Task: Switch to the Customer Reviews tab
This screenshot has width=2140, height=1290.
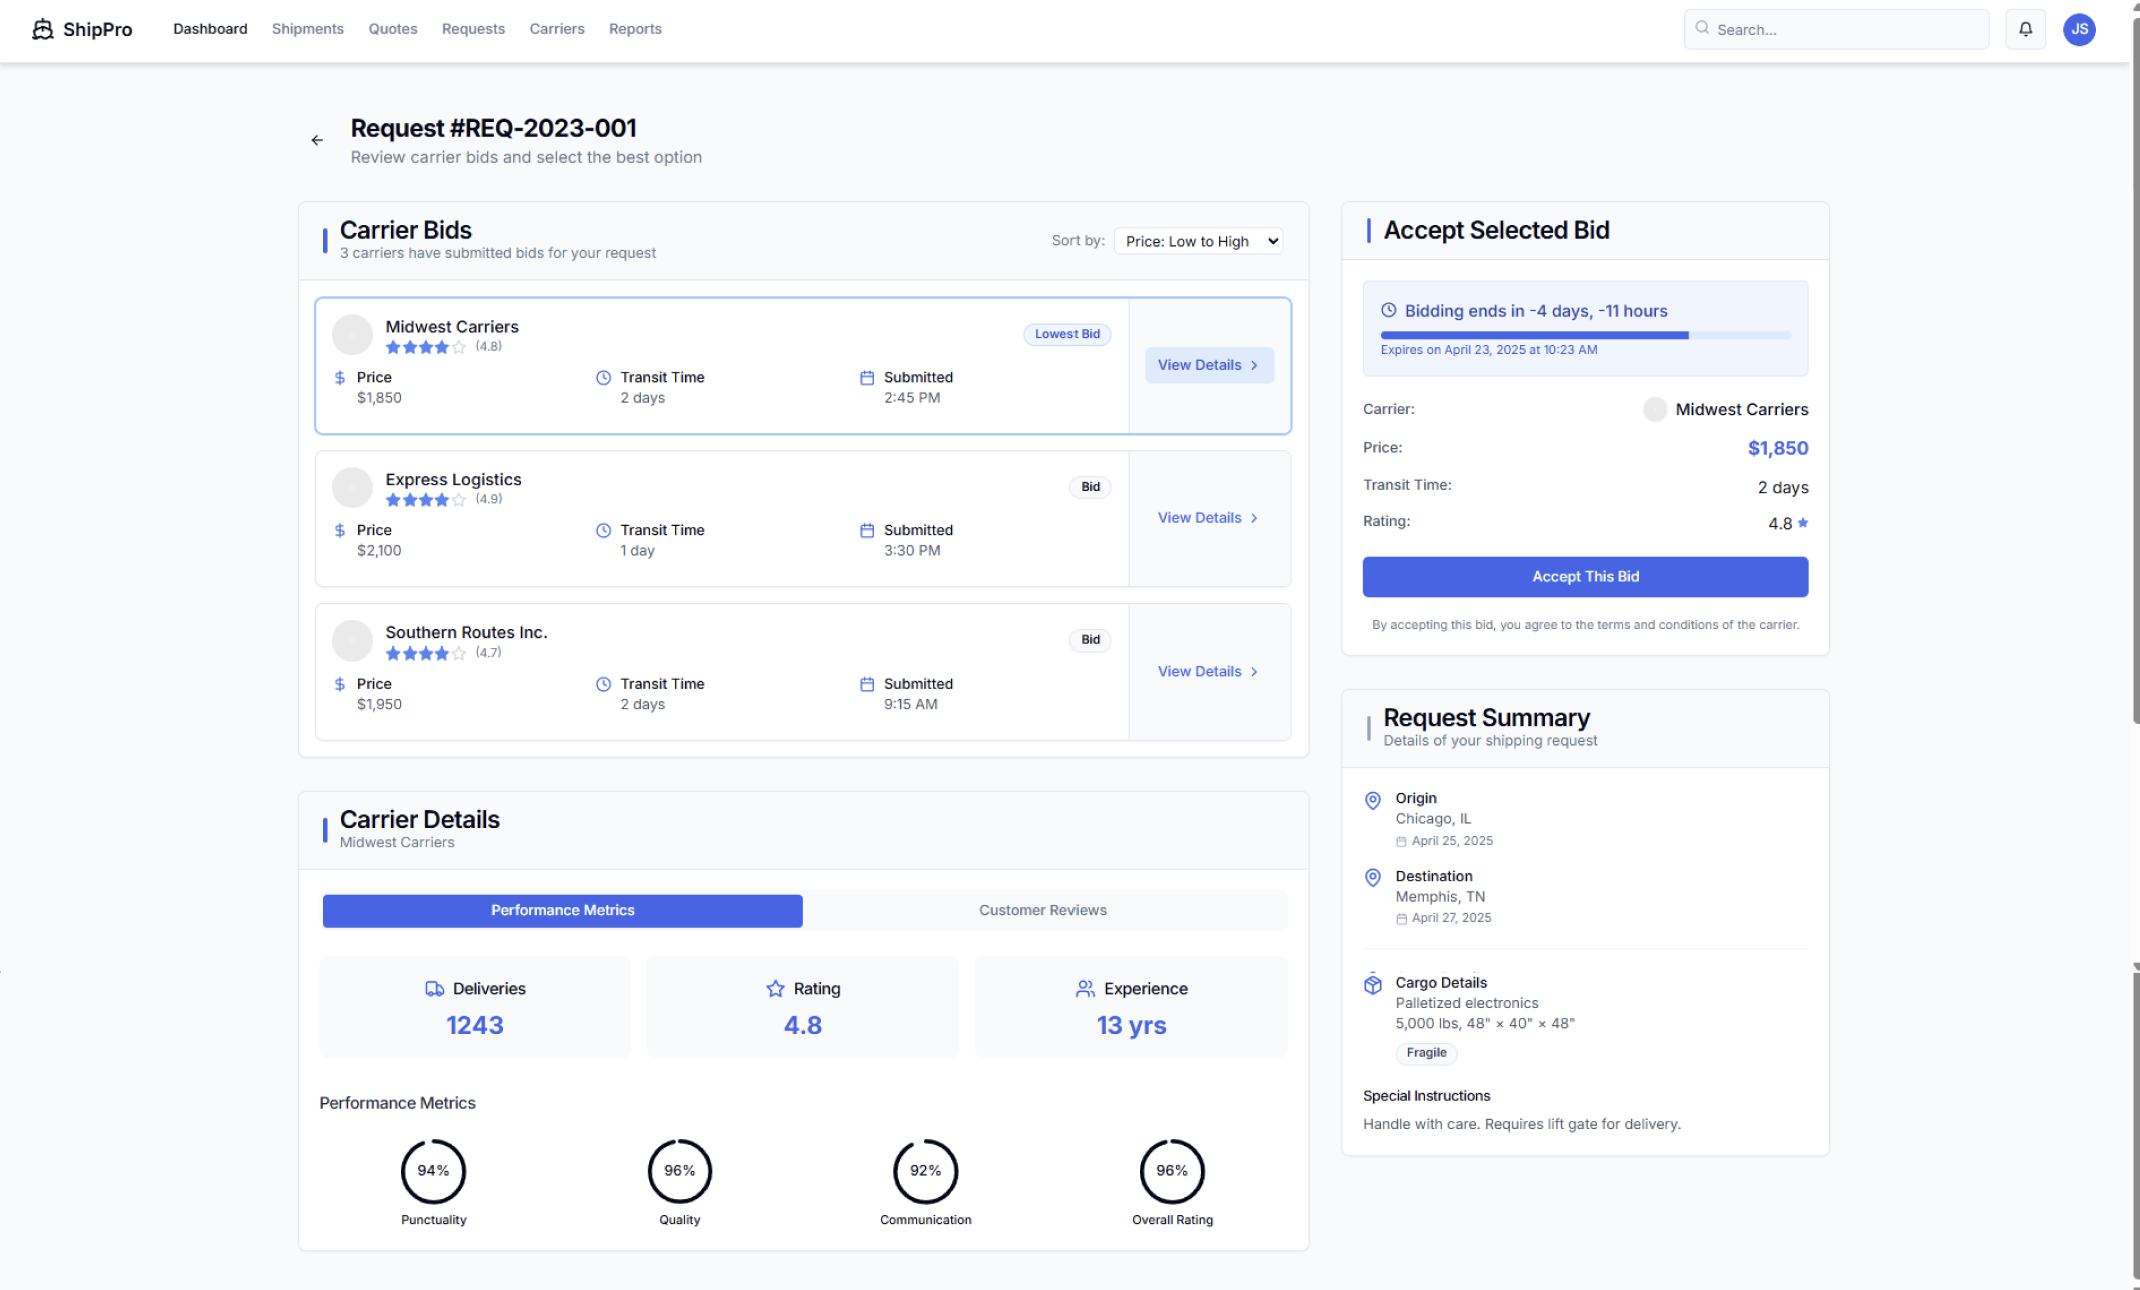Action: coord(1043,910)
